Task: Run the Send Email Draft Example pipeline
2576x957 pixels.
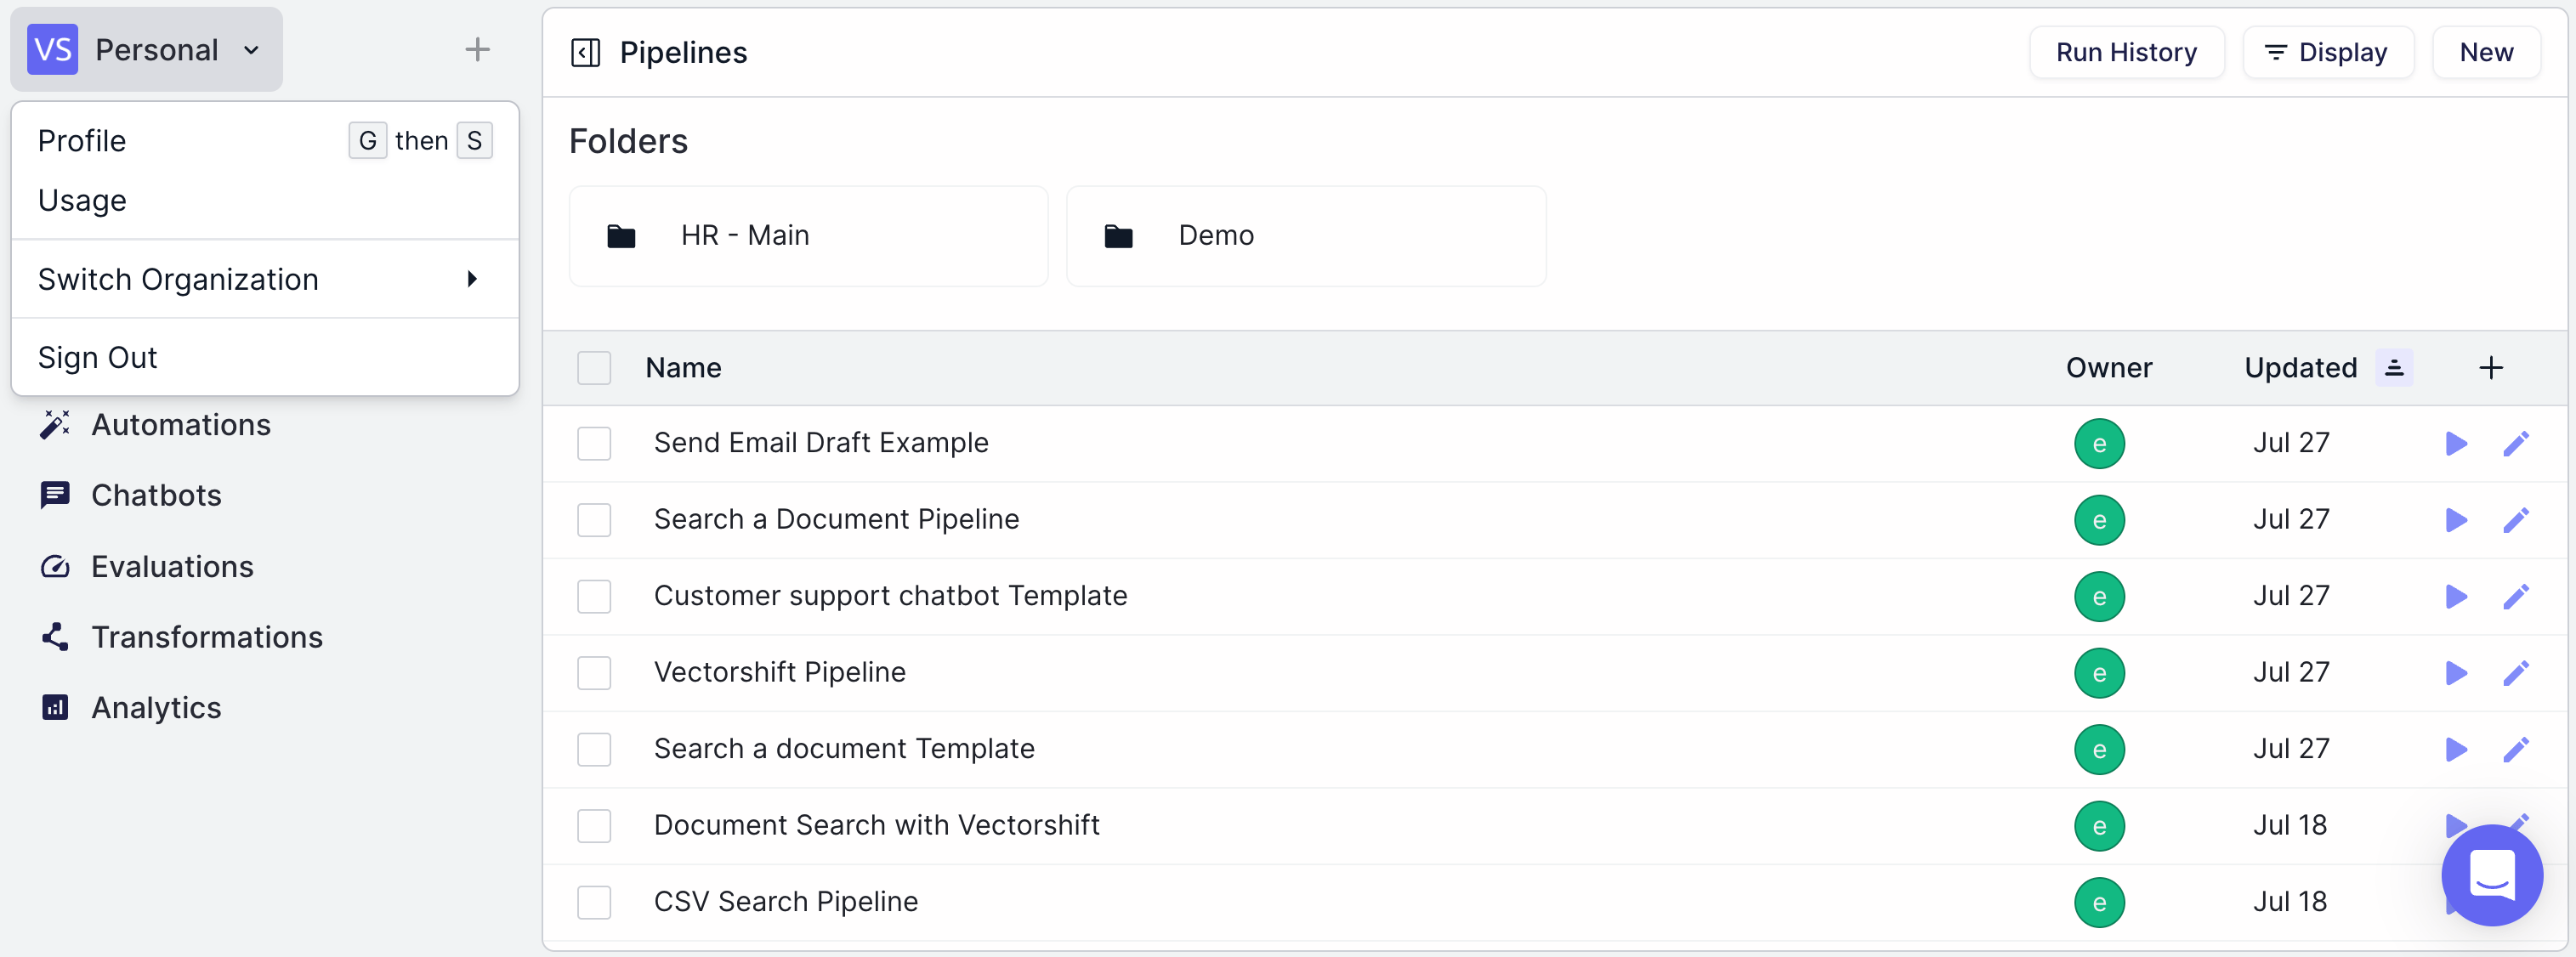Action: pyautogui.click(x=2455, y=443)
